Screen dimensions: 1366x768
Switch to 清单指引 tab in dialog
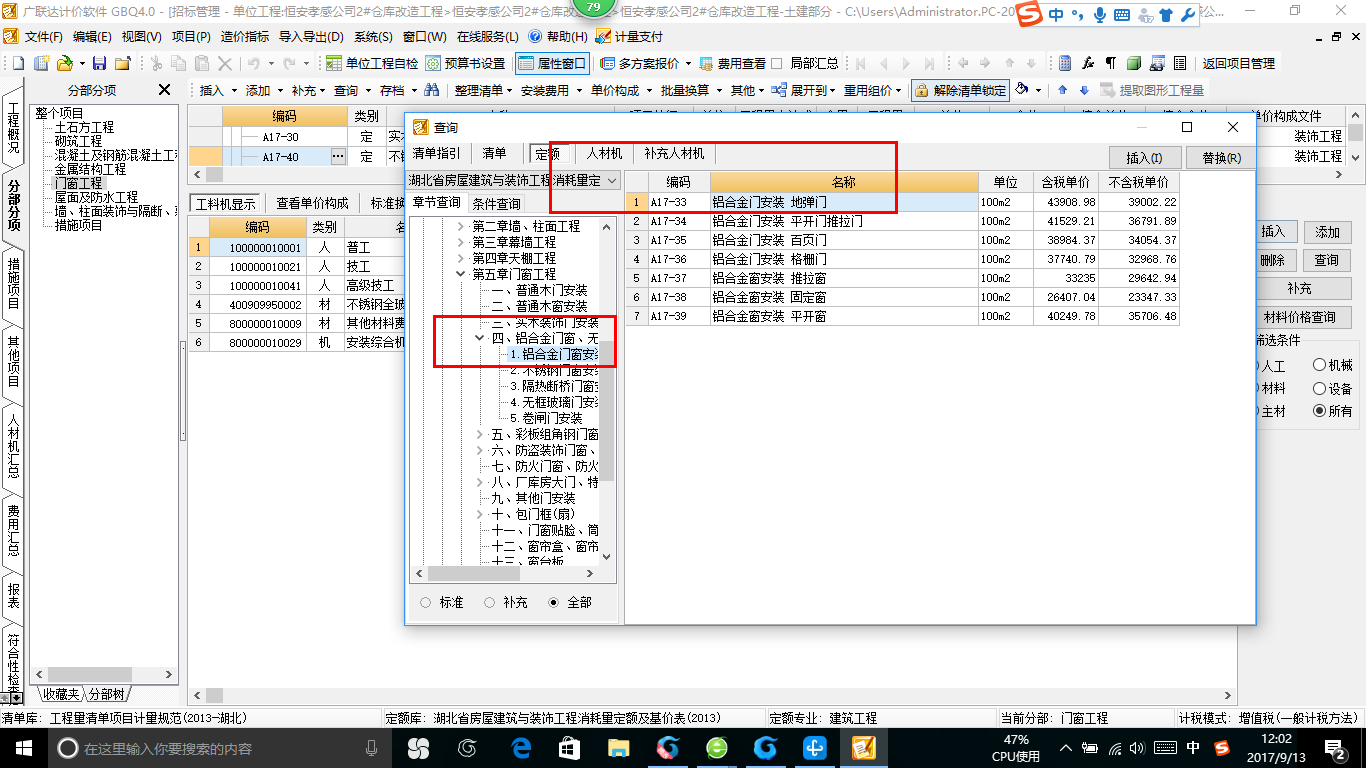[x=437, y=154]
